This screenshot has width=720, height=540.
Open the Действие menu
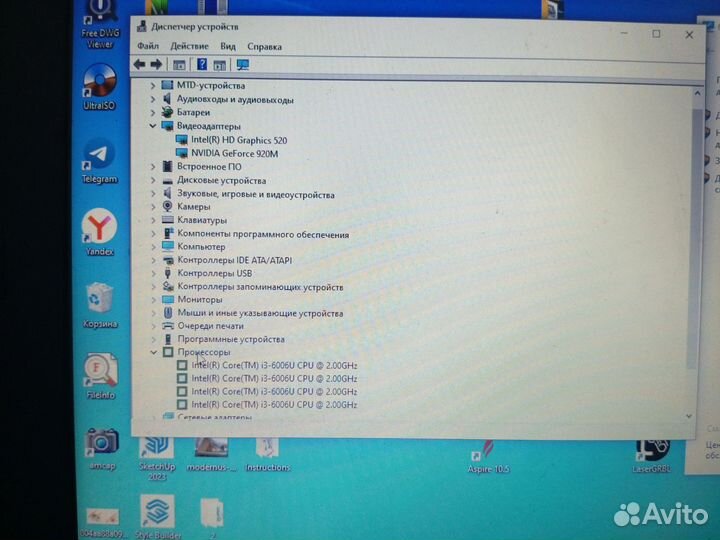pyautogui.click(x=189, y=46)
